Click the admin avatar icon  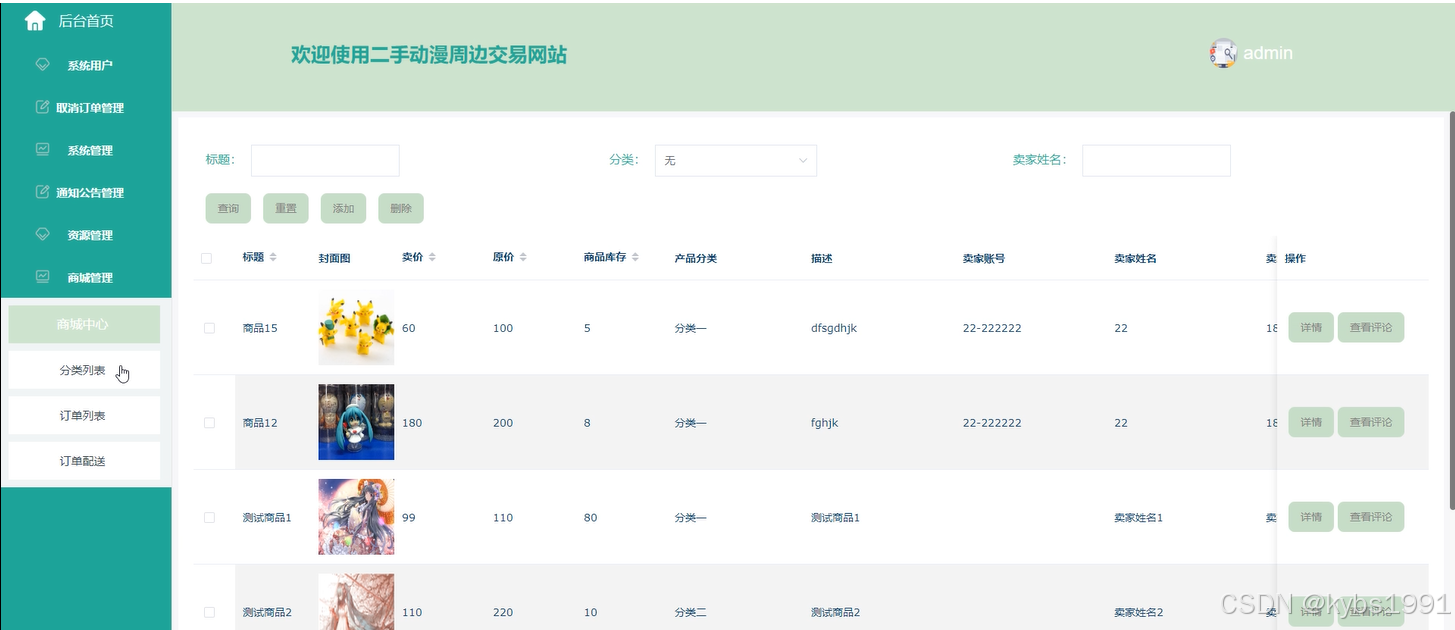(x=1223, y=53)
